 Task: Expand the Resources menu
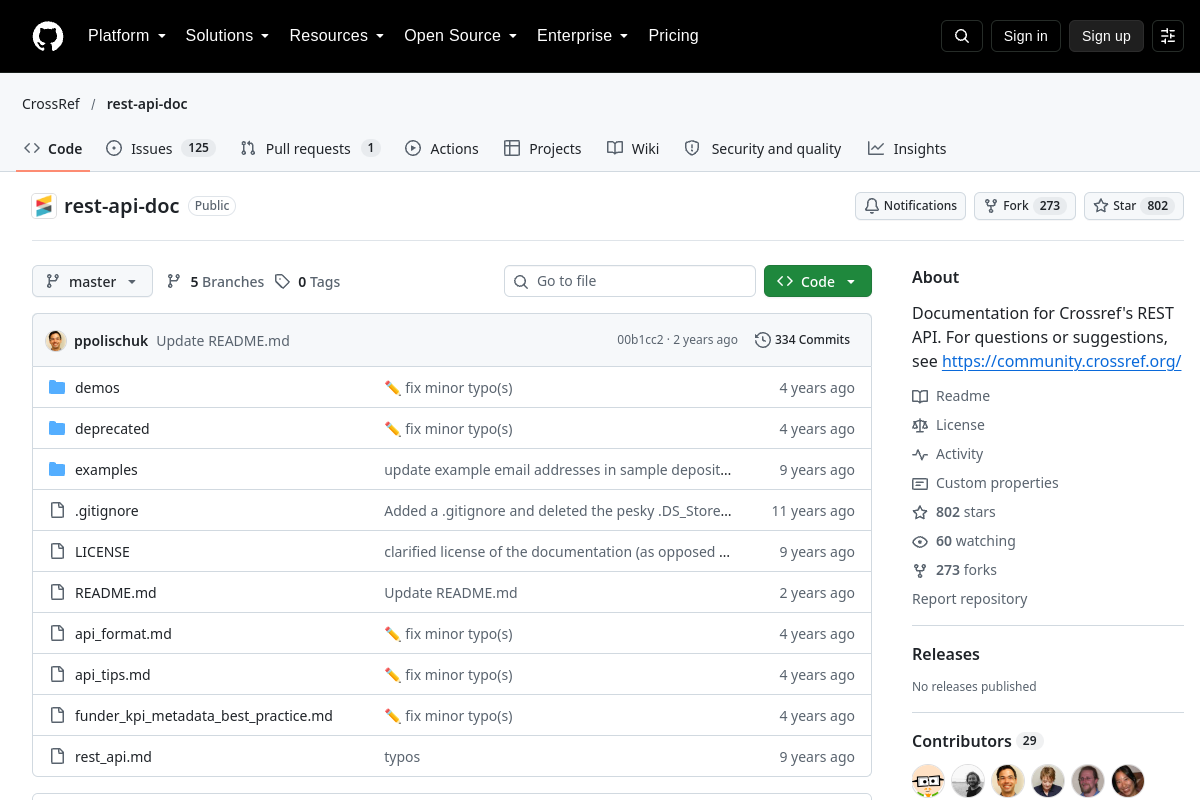pyautogui.click(x=337, y=36)
